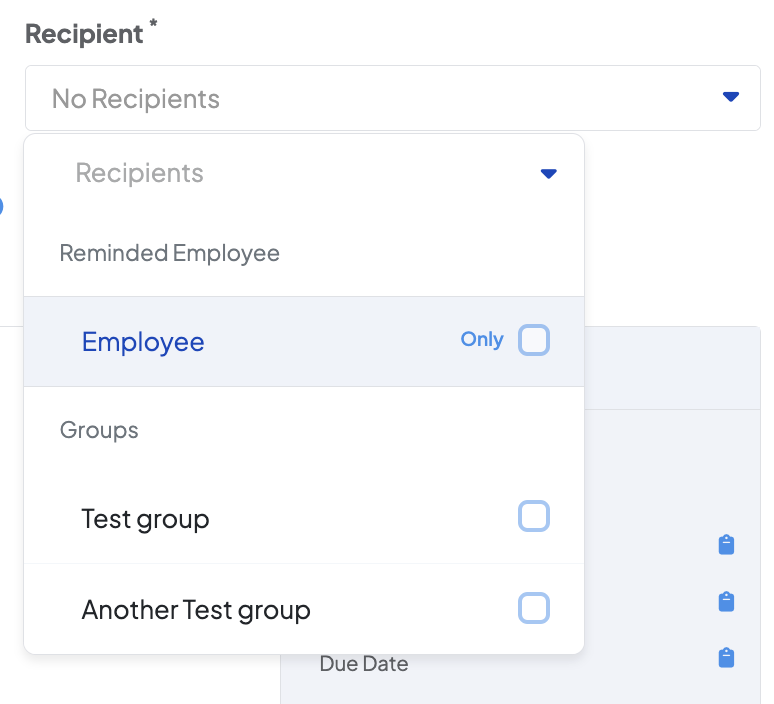Open the No Recipients combo box
This screenshot has width=774, height=704.
380,98
